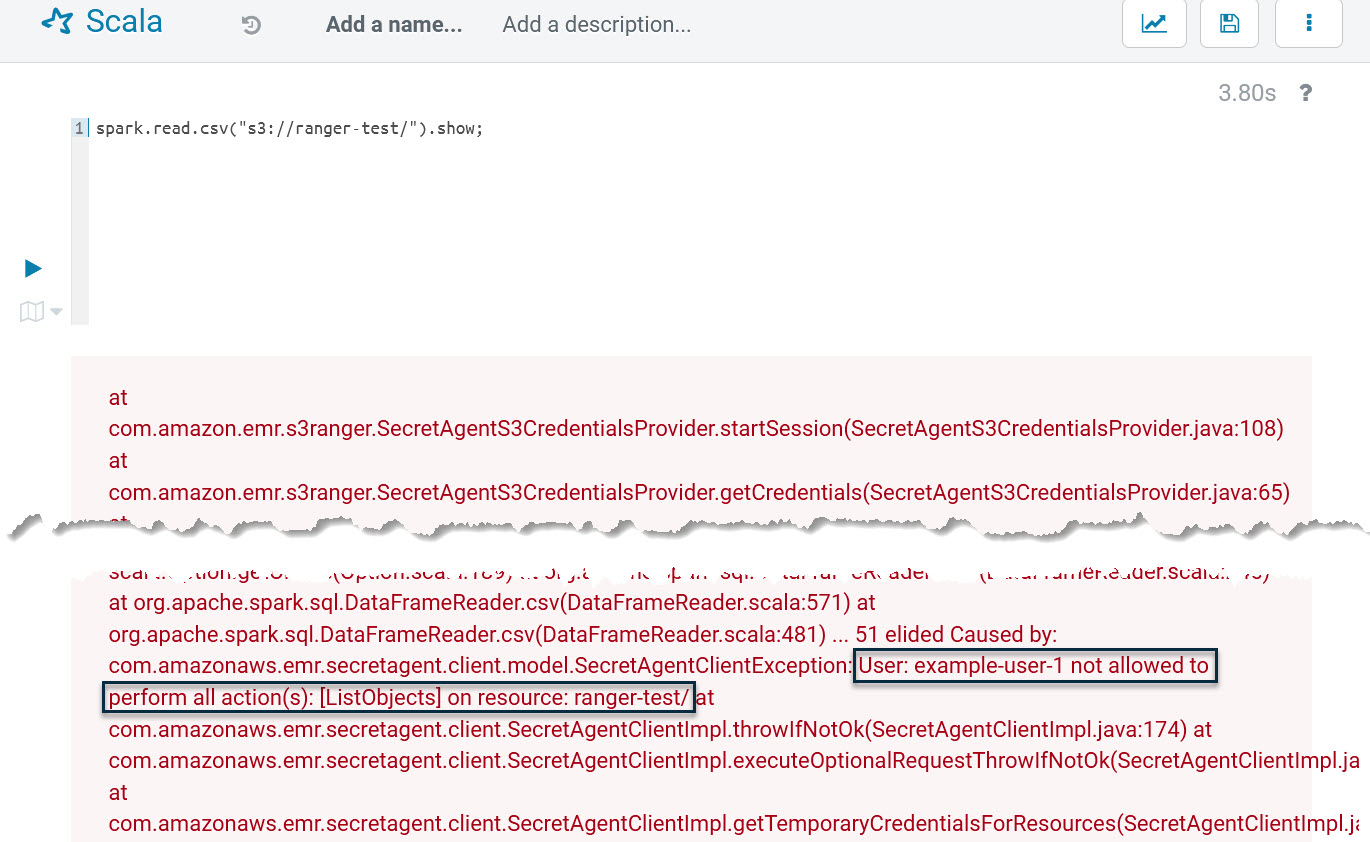Click the highlighted 'User: example-user-1 not allowed' text

pyautogui.click(x=1033, y=666)
